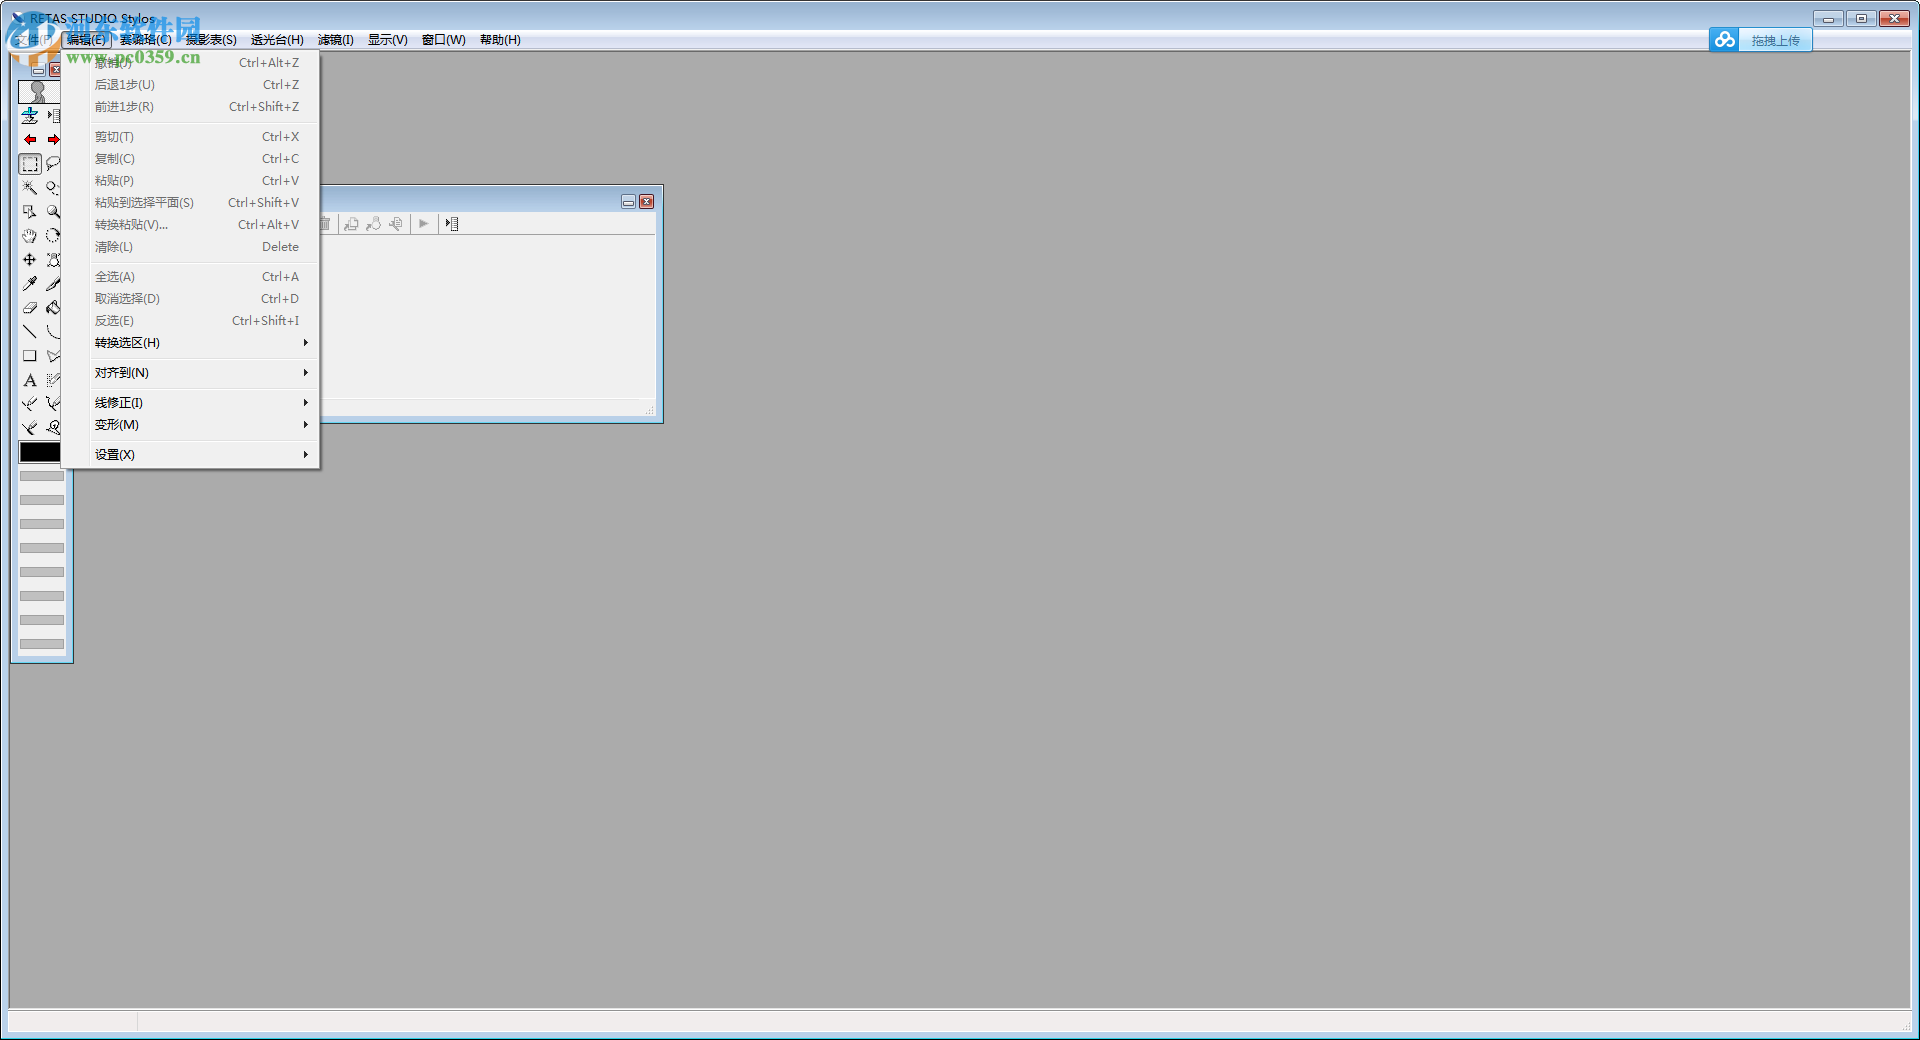The image size is (1920, 1040).
Task: Expand the 线修正(I) submenu
Action: point(191,403)
